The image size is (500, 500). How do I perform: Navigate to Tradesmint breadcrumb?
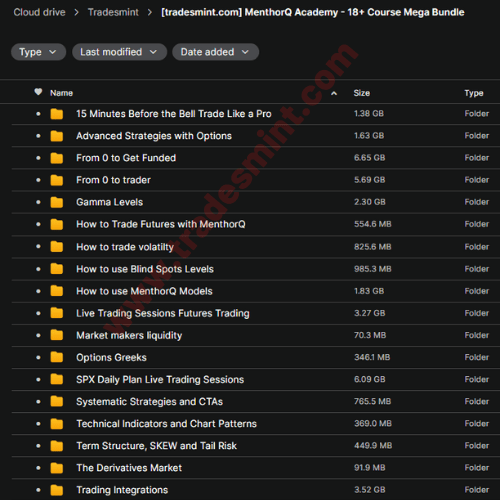pyautogui.click(x=113, y=12)
